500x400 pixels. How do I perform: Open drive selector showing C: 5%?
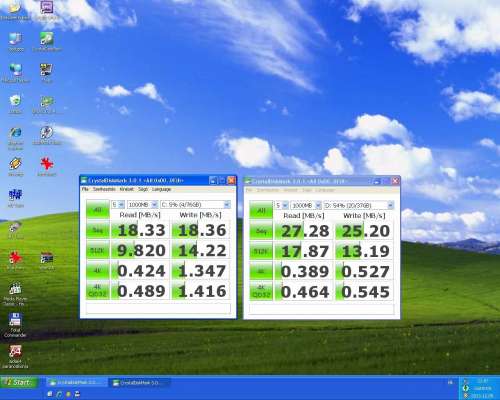[195, 204]
